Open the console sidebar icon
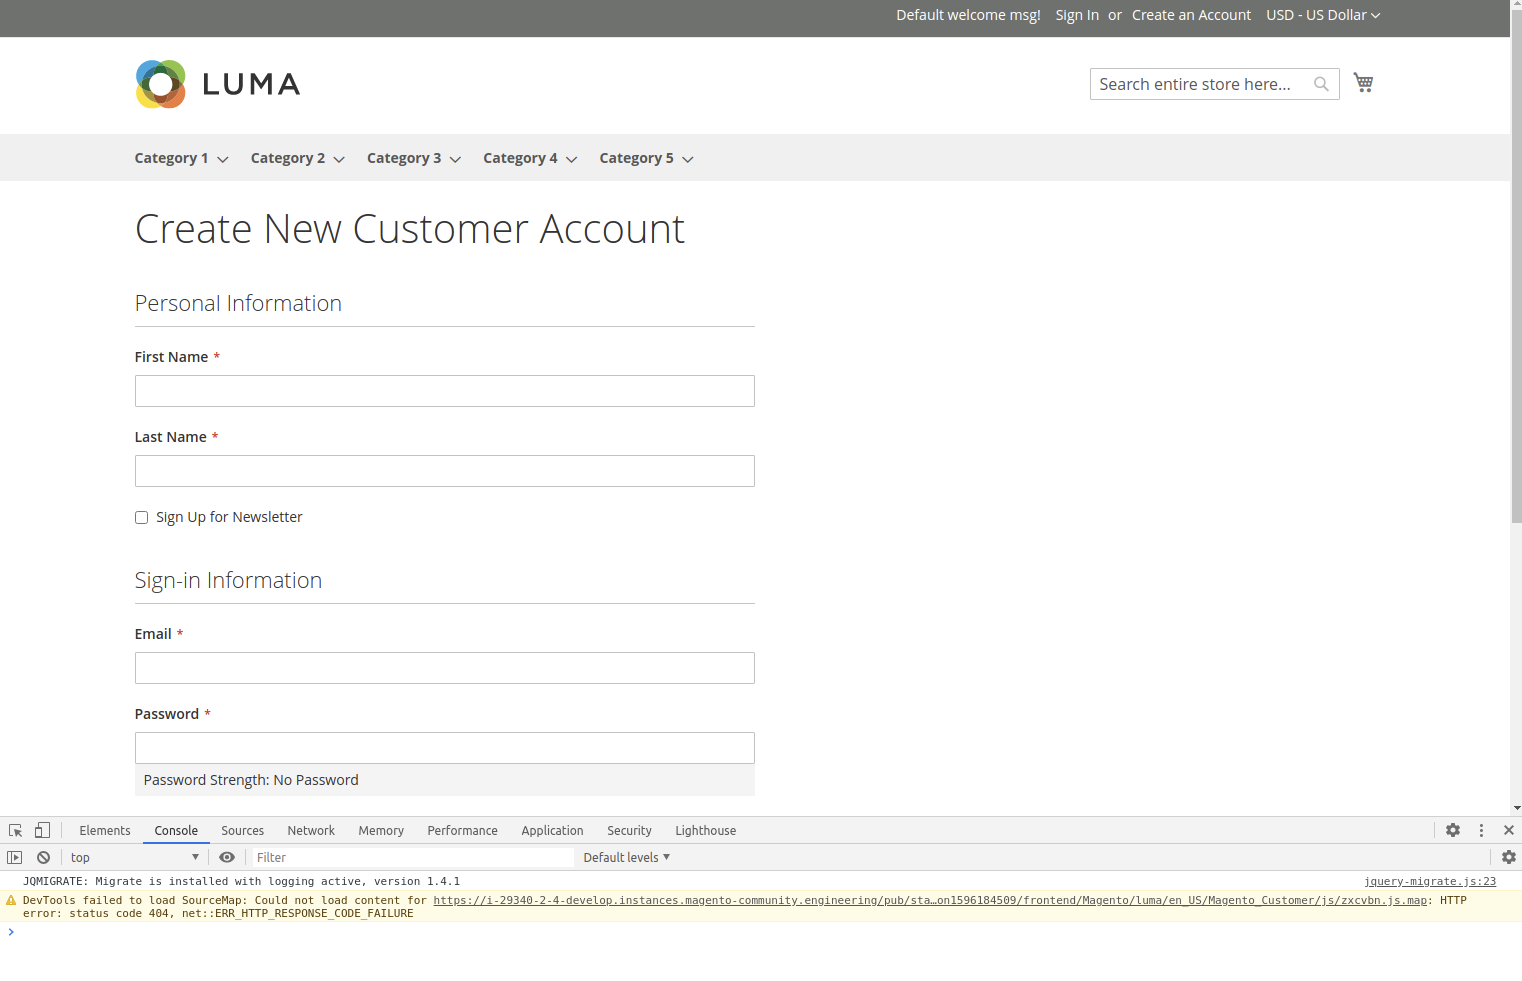This screenshot has height=981, width=1522. coord(15,857)
